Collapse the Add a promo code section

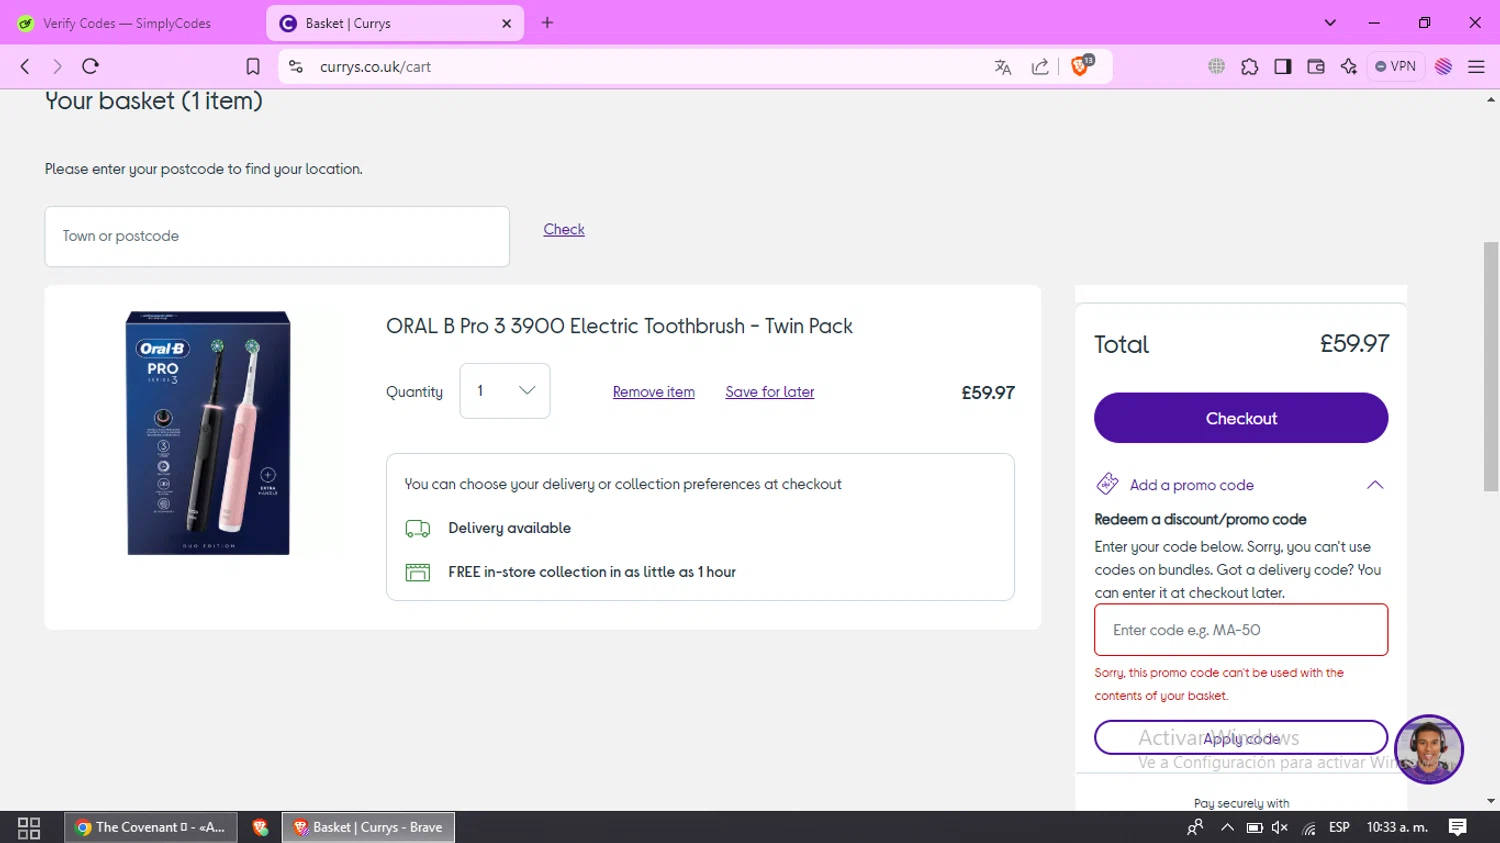pyautogui.click(x=1375, y=485)
